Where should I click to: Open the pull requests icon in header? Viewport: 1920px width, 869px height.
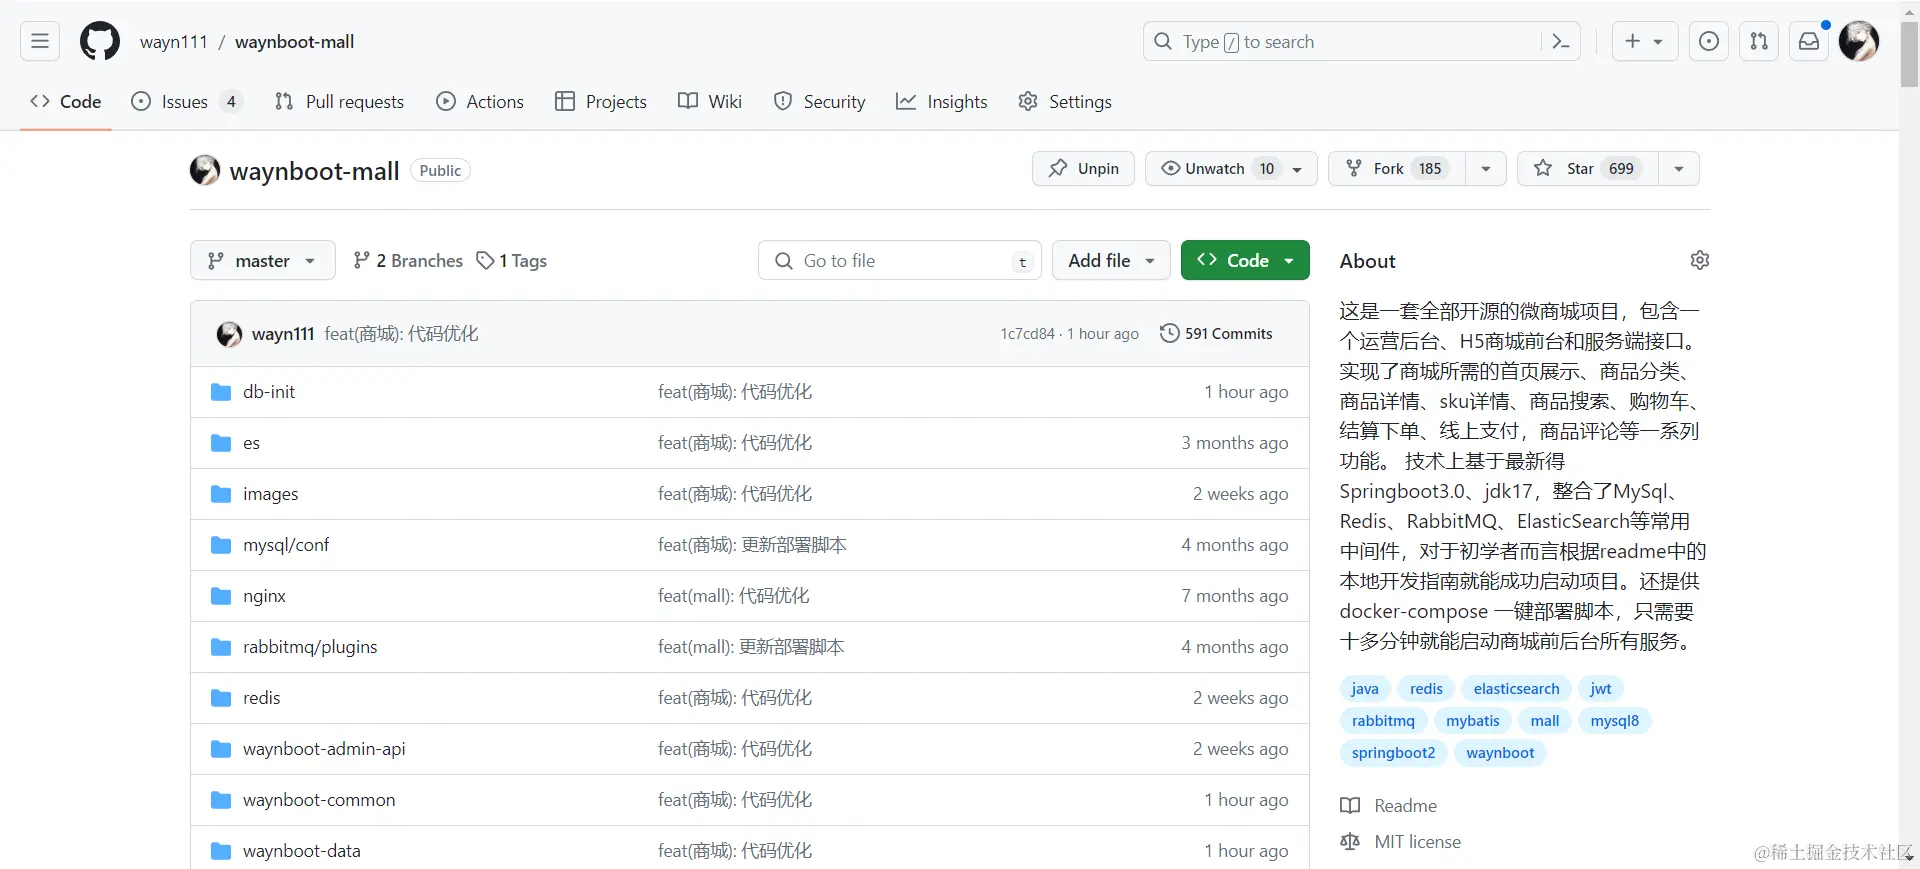pos(1759,41)
